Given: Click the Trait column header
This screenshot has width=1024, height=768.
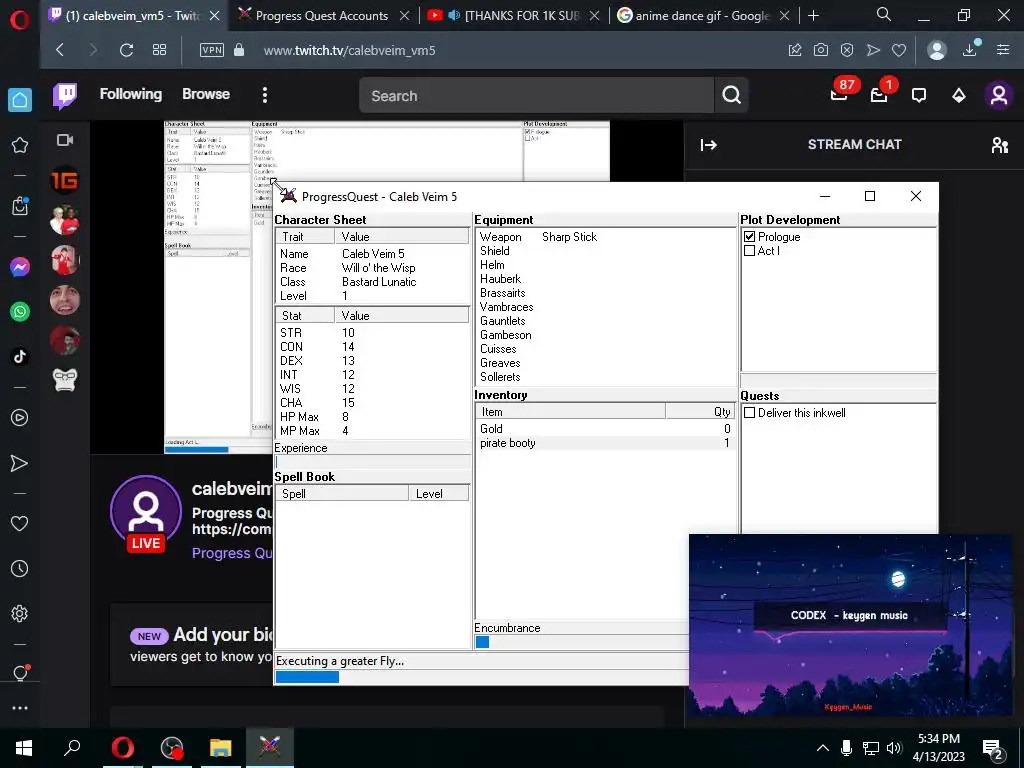Looking at the screenshot, I should point(305,236).
